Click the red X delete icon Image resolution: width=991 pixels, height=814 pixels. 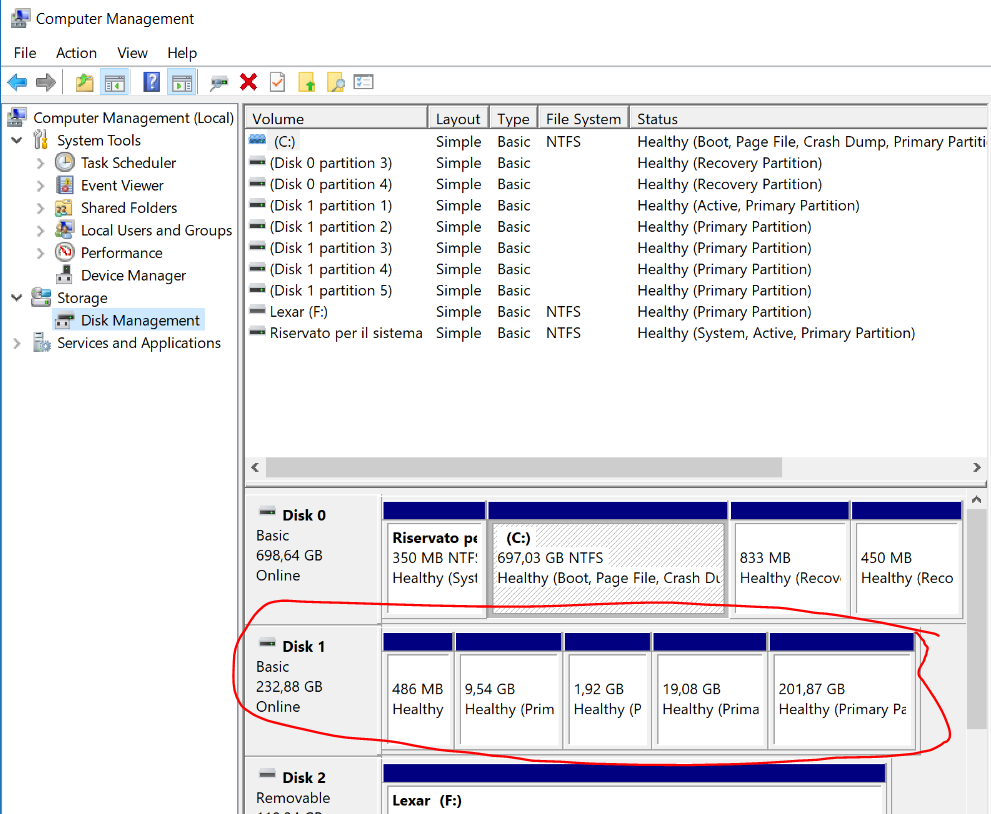(x=248, y=82)
